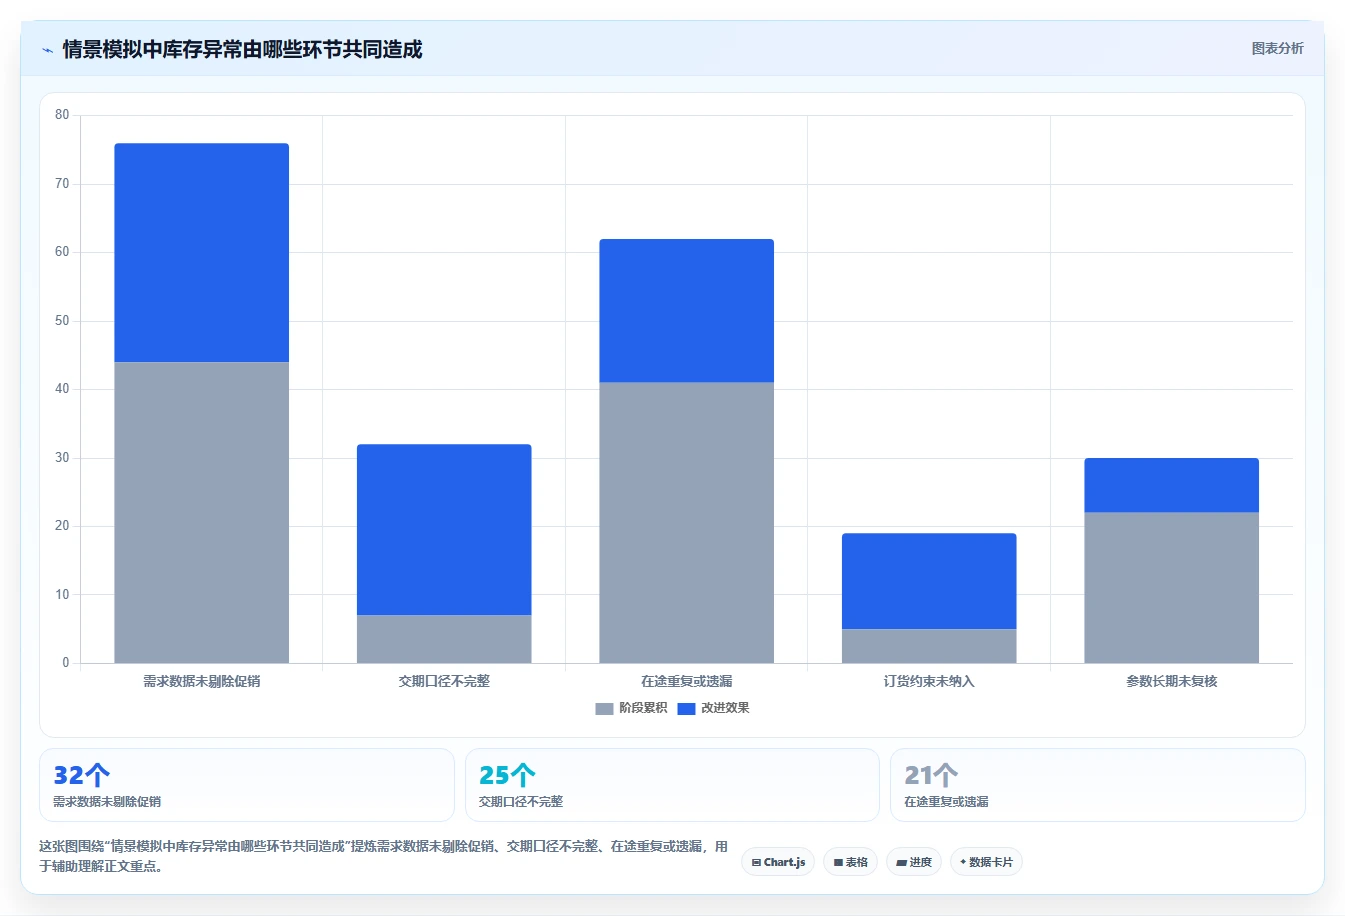Click the gray bar segment for 参数长期未复核
This screenshot has height=916, width=1345.
[x=1172, y=588]
